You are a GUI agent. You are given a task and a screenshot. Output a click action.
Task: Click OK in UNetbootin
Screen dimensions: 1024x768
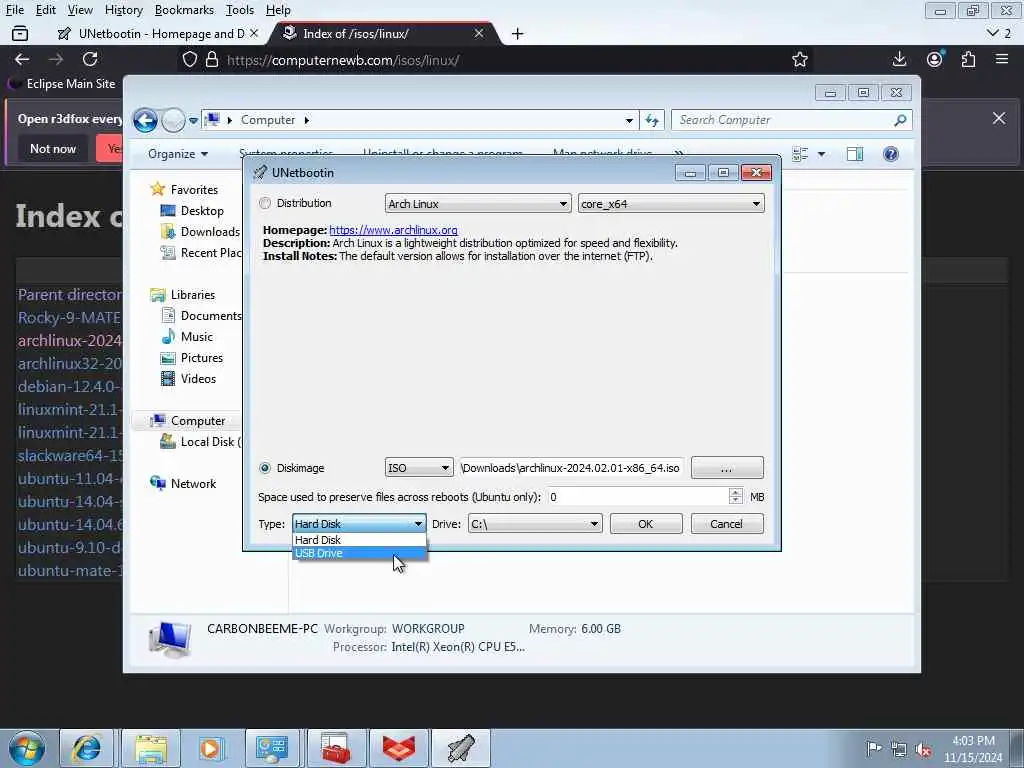[646, 524]
